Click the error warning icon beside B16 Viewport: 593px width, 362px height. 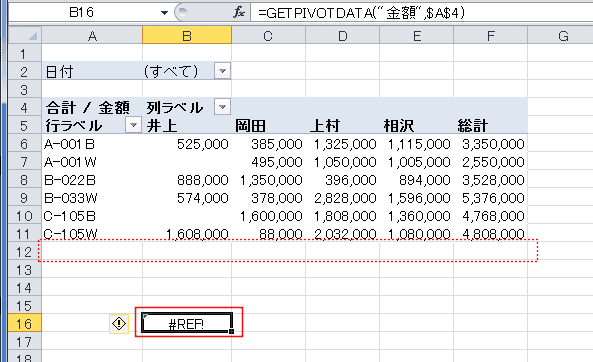[x=119, y=324]
